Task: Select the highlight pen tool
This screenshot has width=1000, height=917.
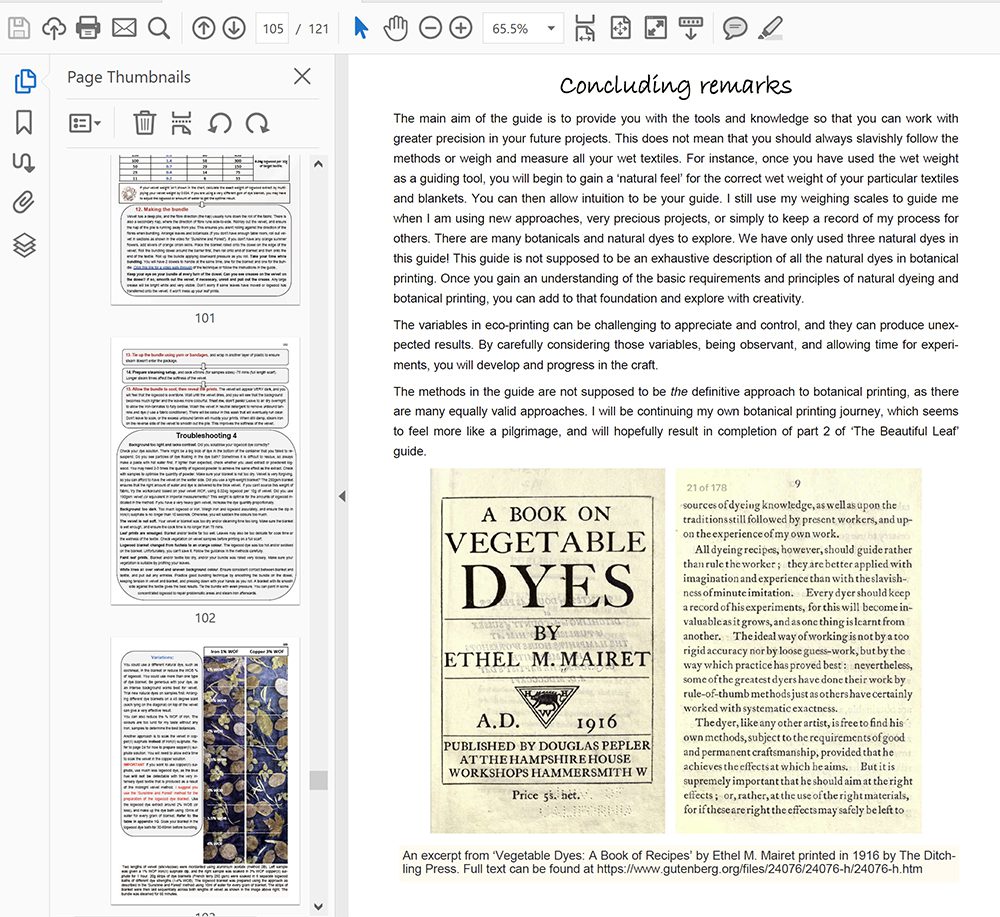Action: click(x=770, y=28)
